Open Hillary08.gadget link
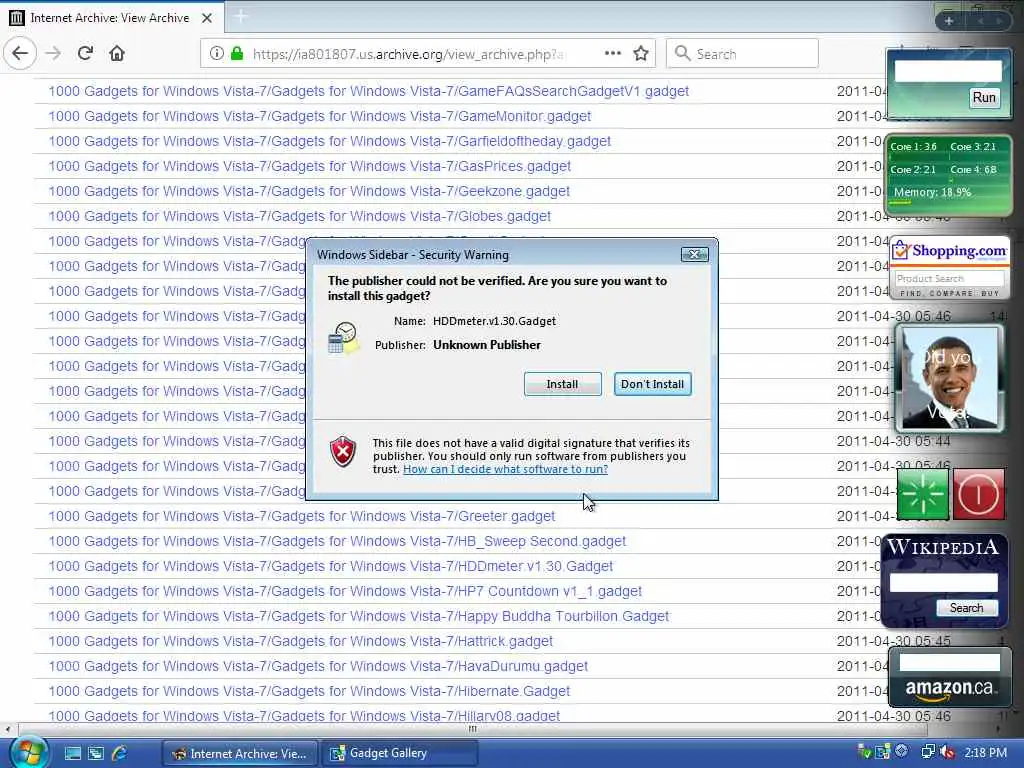Image resolution: width=1024 pixels, height=768 pixels. pos(304,716)
